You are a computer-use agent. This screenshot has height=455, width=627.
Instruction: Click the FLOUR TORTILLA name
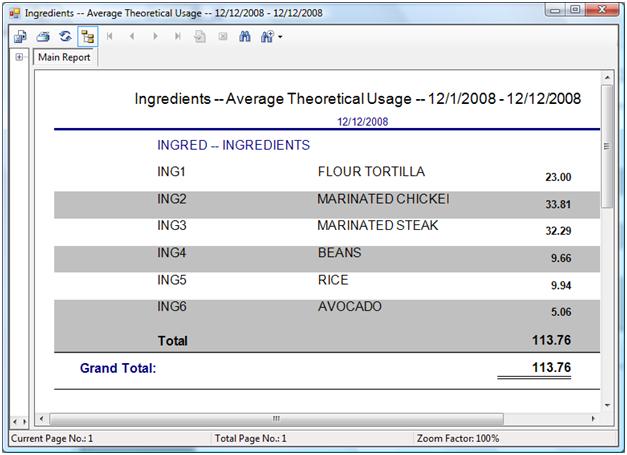coord(371,172)
